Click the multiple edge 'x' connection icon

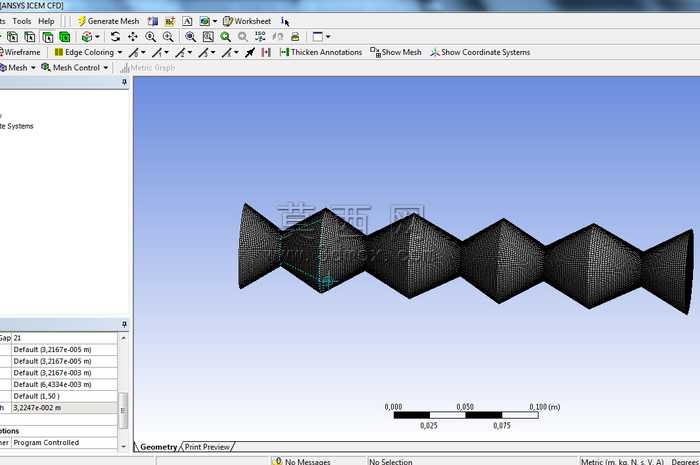point(227,53)
